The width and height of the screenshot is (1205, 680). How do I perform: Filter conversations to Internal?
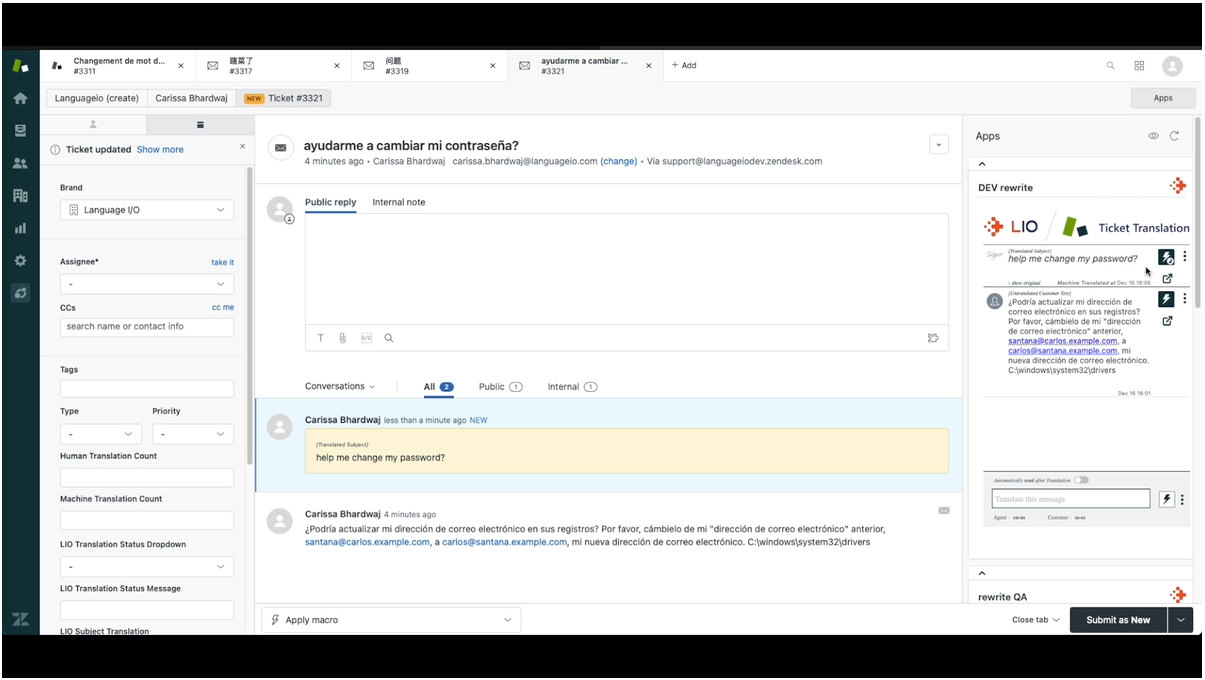tap(572, 386)
